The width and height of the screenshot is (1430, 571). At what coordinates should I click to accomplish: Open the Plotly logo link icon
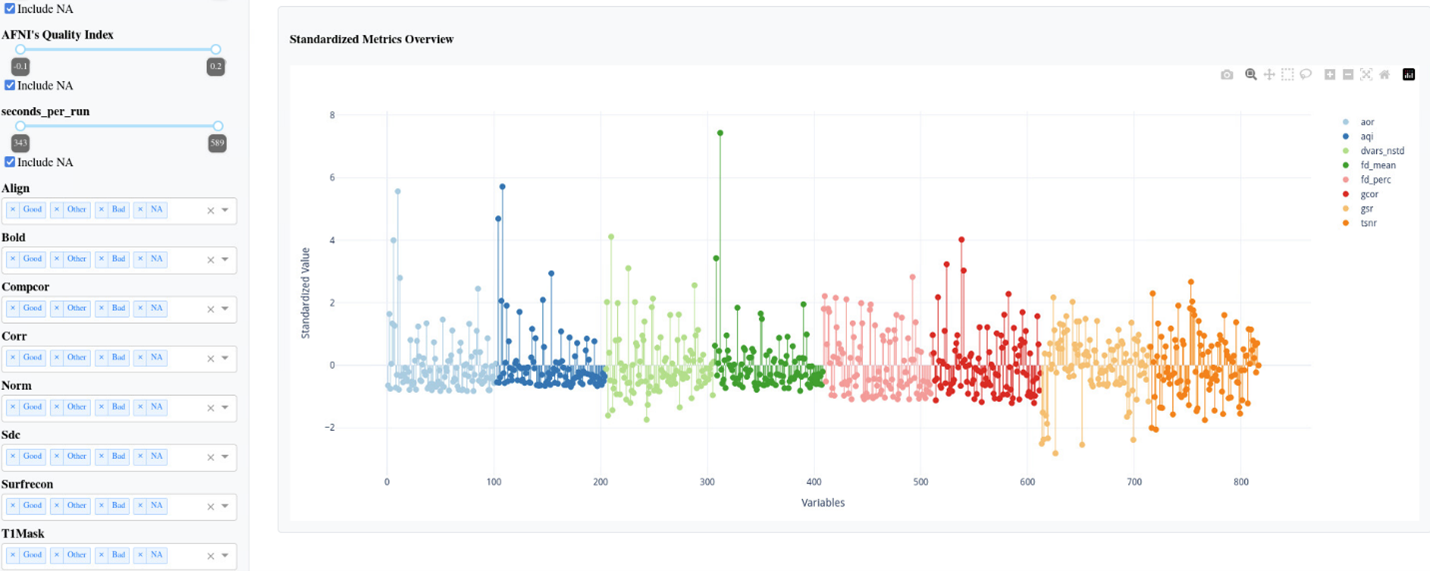point(1409,75)
